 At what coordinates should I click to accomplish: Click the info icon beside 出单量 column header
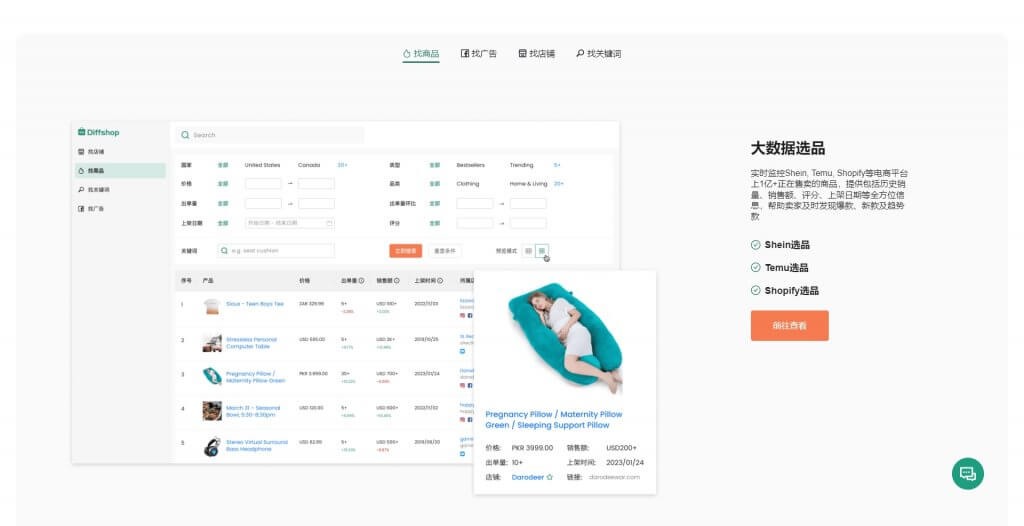(x=361, y=281)
